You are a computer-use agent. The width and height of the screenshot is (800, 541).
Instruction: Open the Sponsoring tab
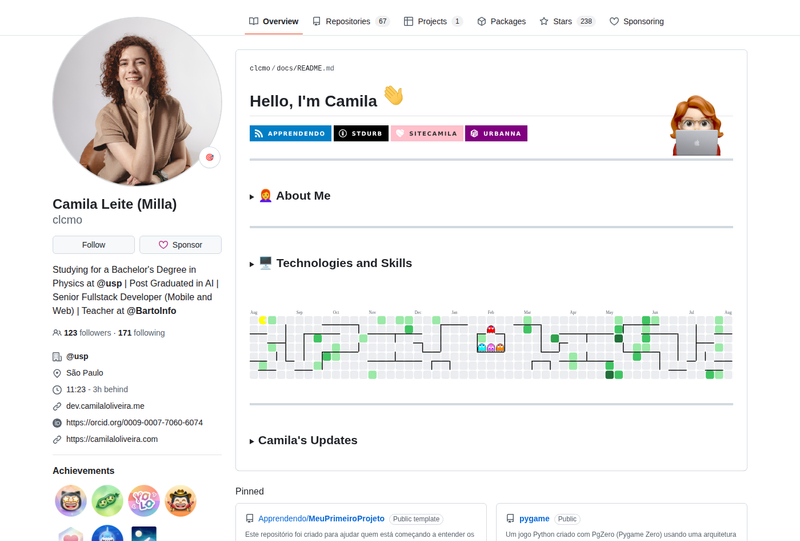(637, 21)
